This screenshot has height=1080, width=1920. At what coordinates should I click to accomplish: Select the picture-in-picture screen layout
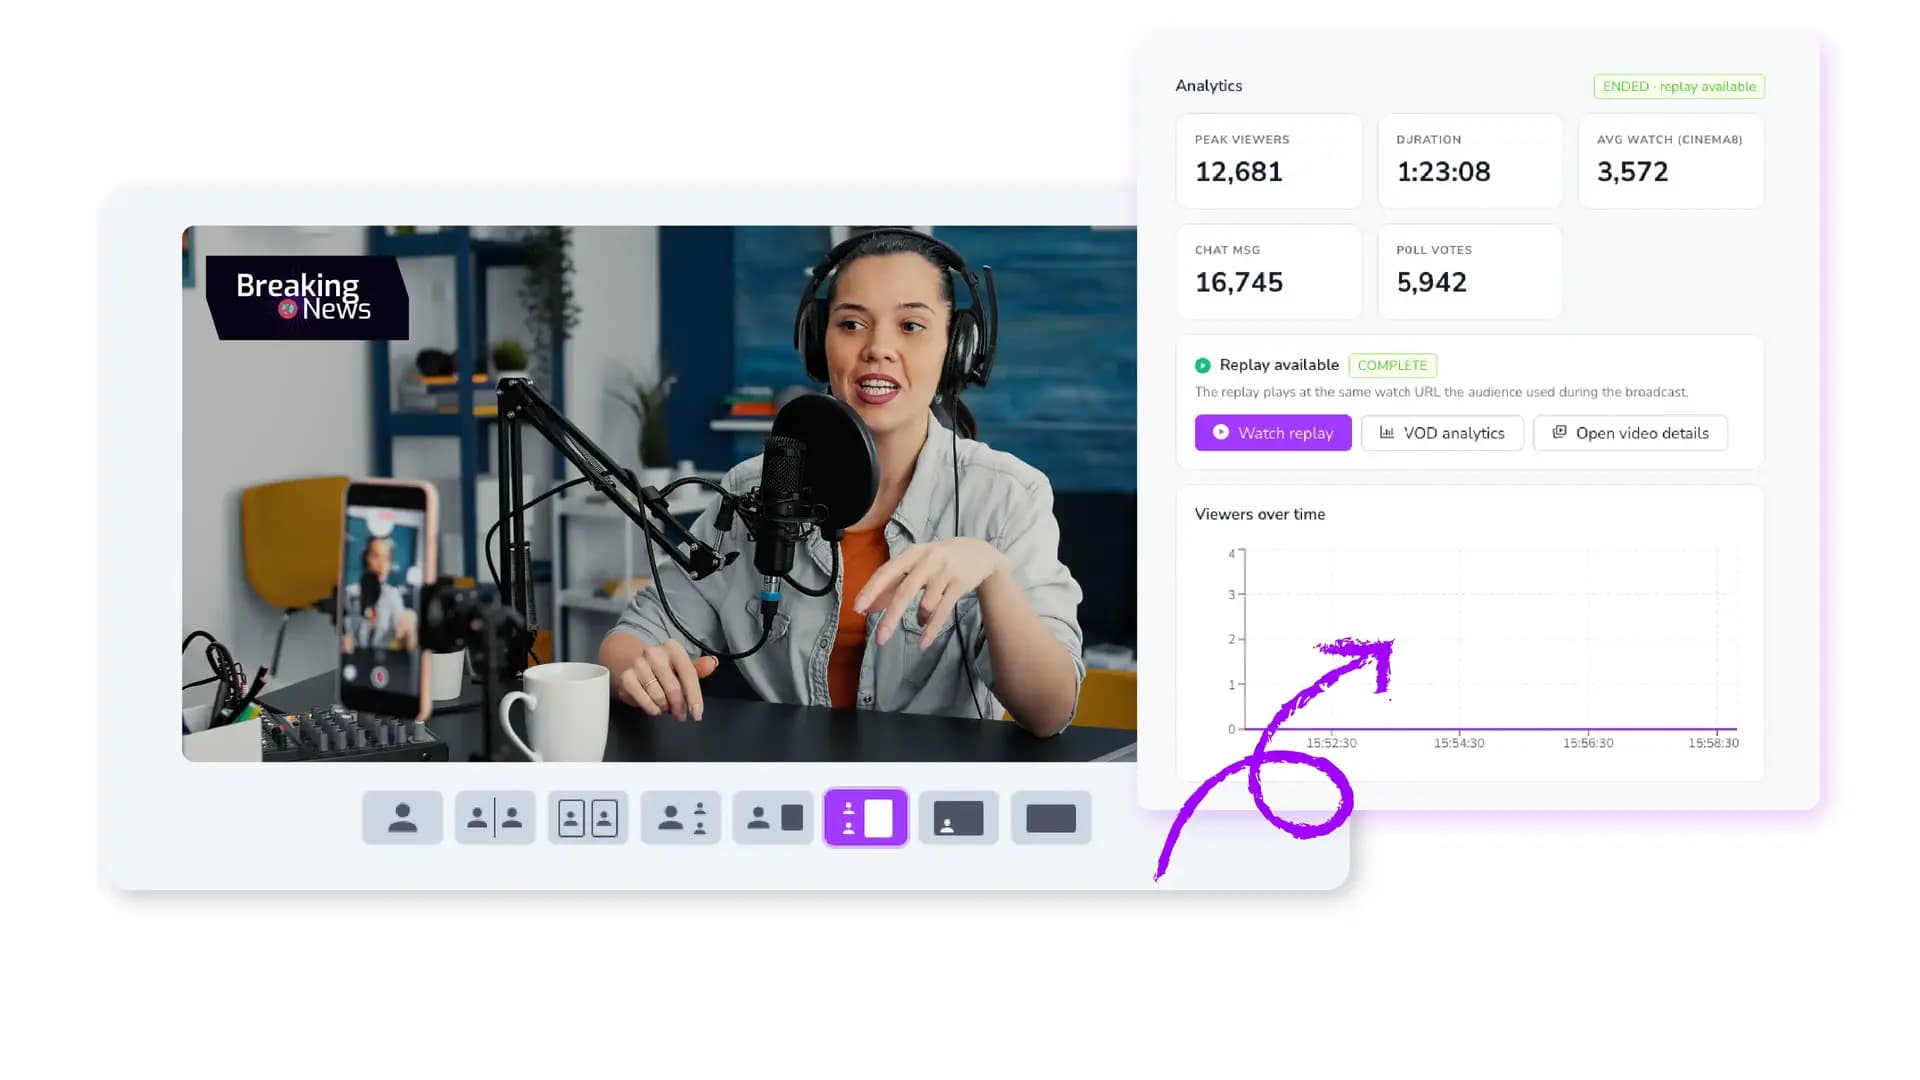[x=959, y=818]
